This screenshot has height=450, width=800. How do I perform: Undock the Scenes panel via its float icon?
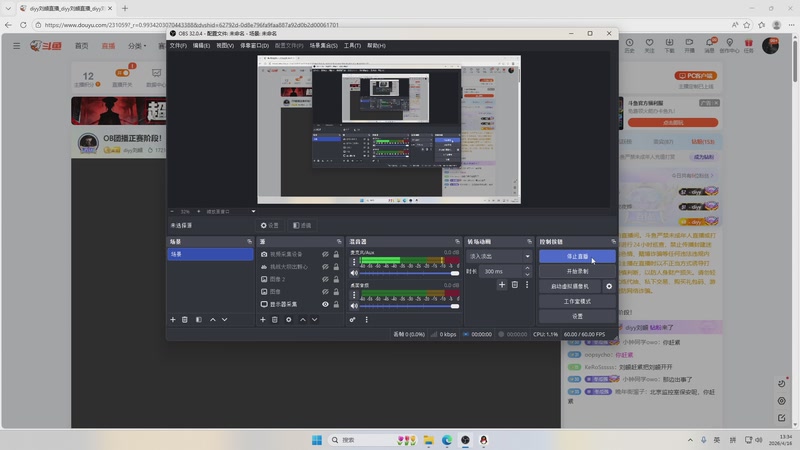[x=249, y=241]
